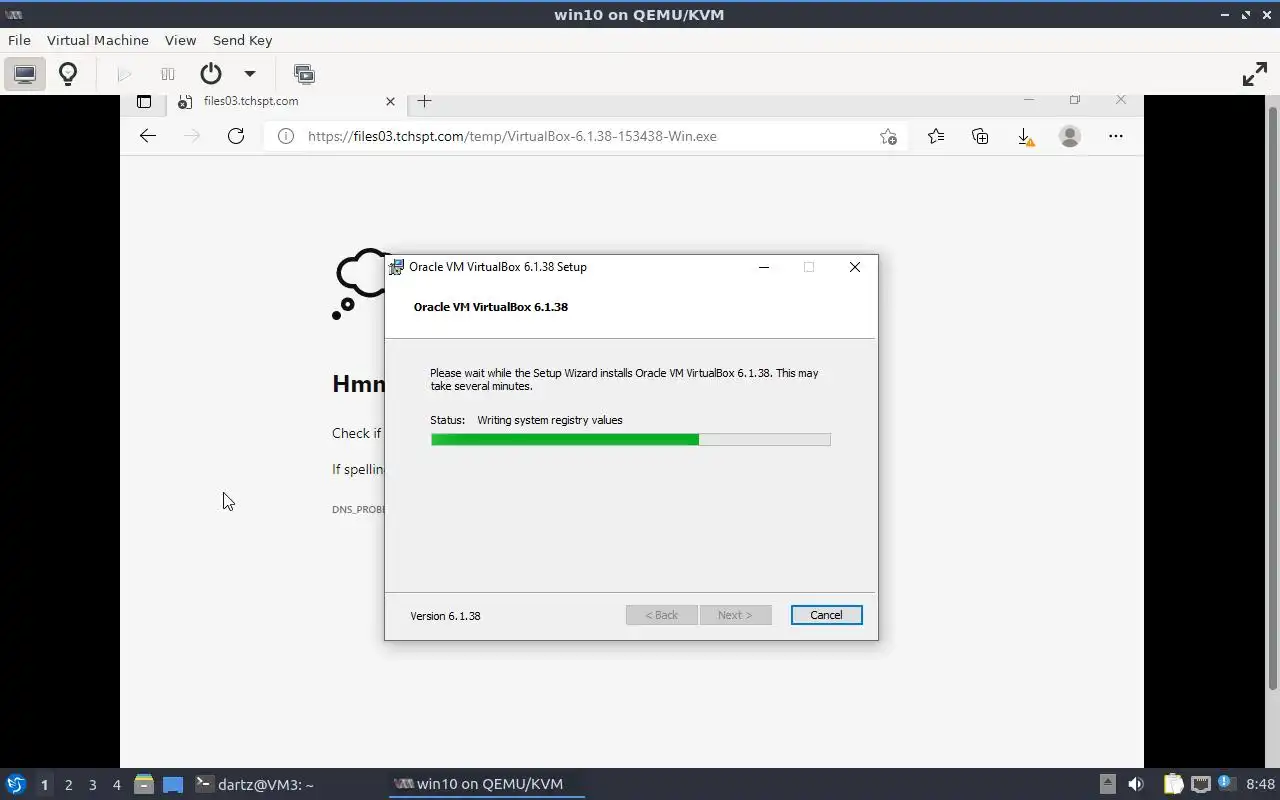Add this page to favorites star
The image size is (1280, 800).
888,137
